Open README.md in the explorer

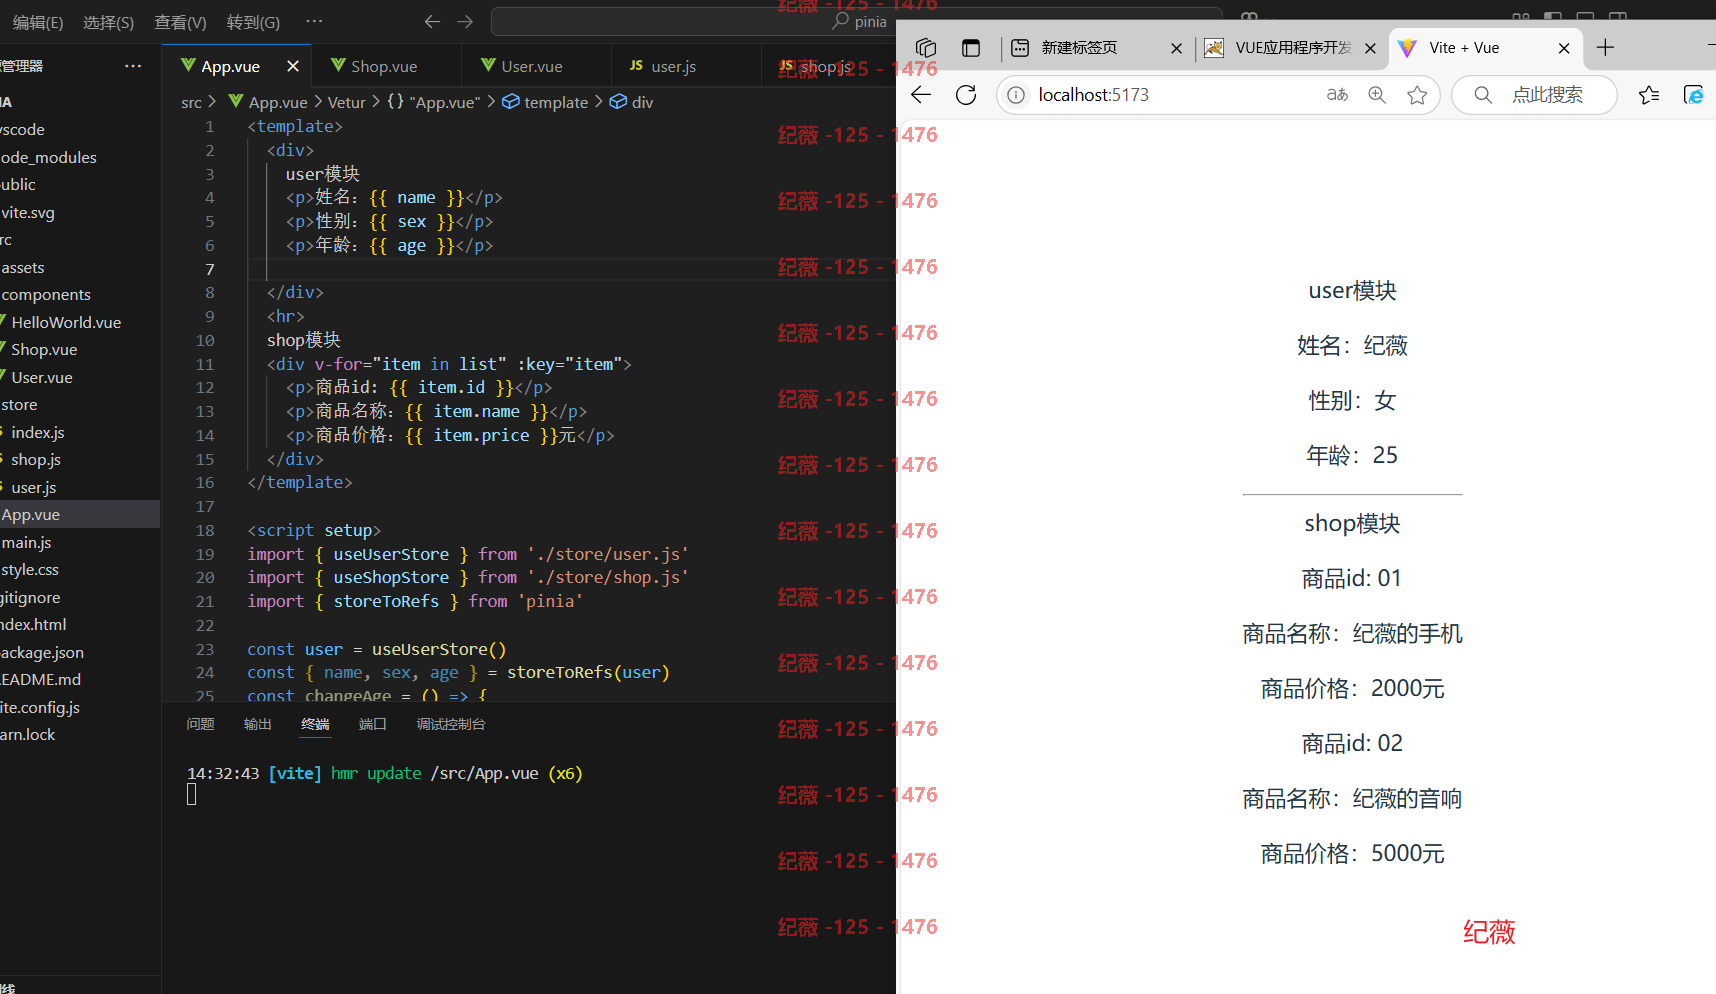coord(41,679)
